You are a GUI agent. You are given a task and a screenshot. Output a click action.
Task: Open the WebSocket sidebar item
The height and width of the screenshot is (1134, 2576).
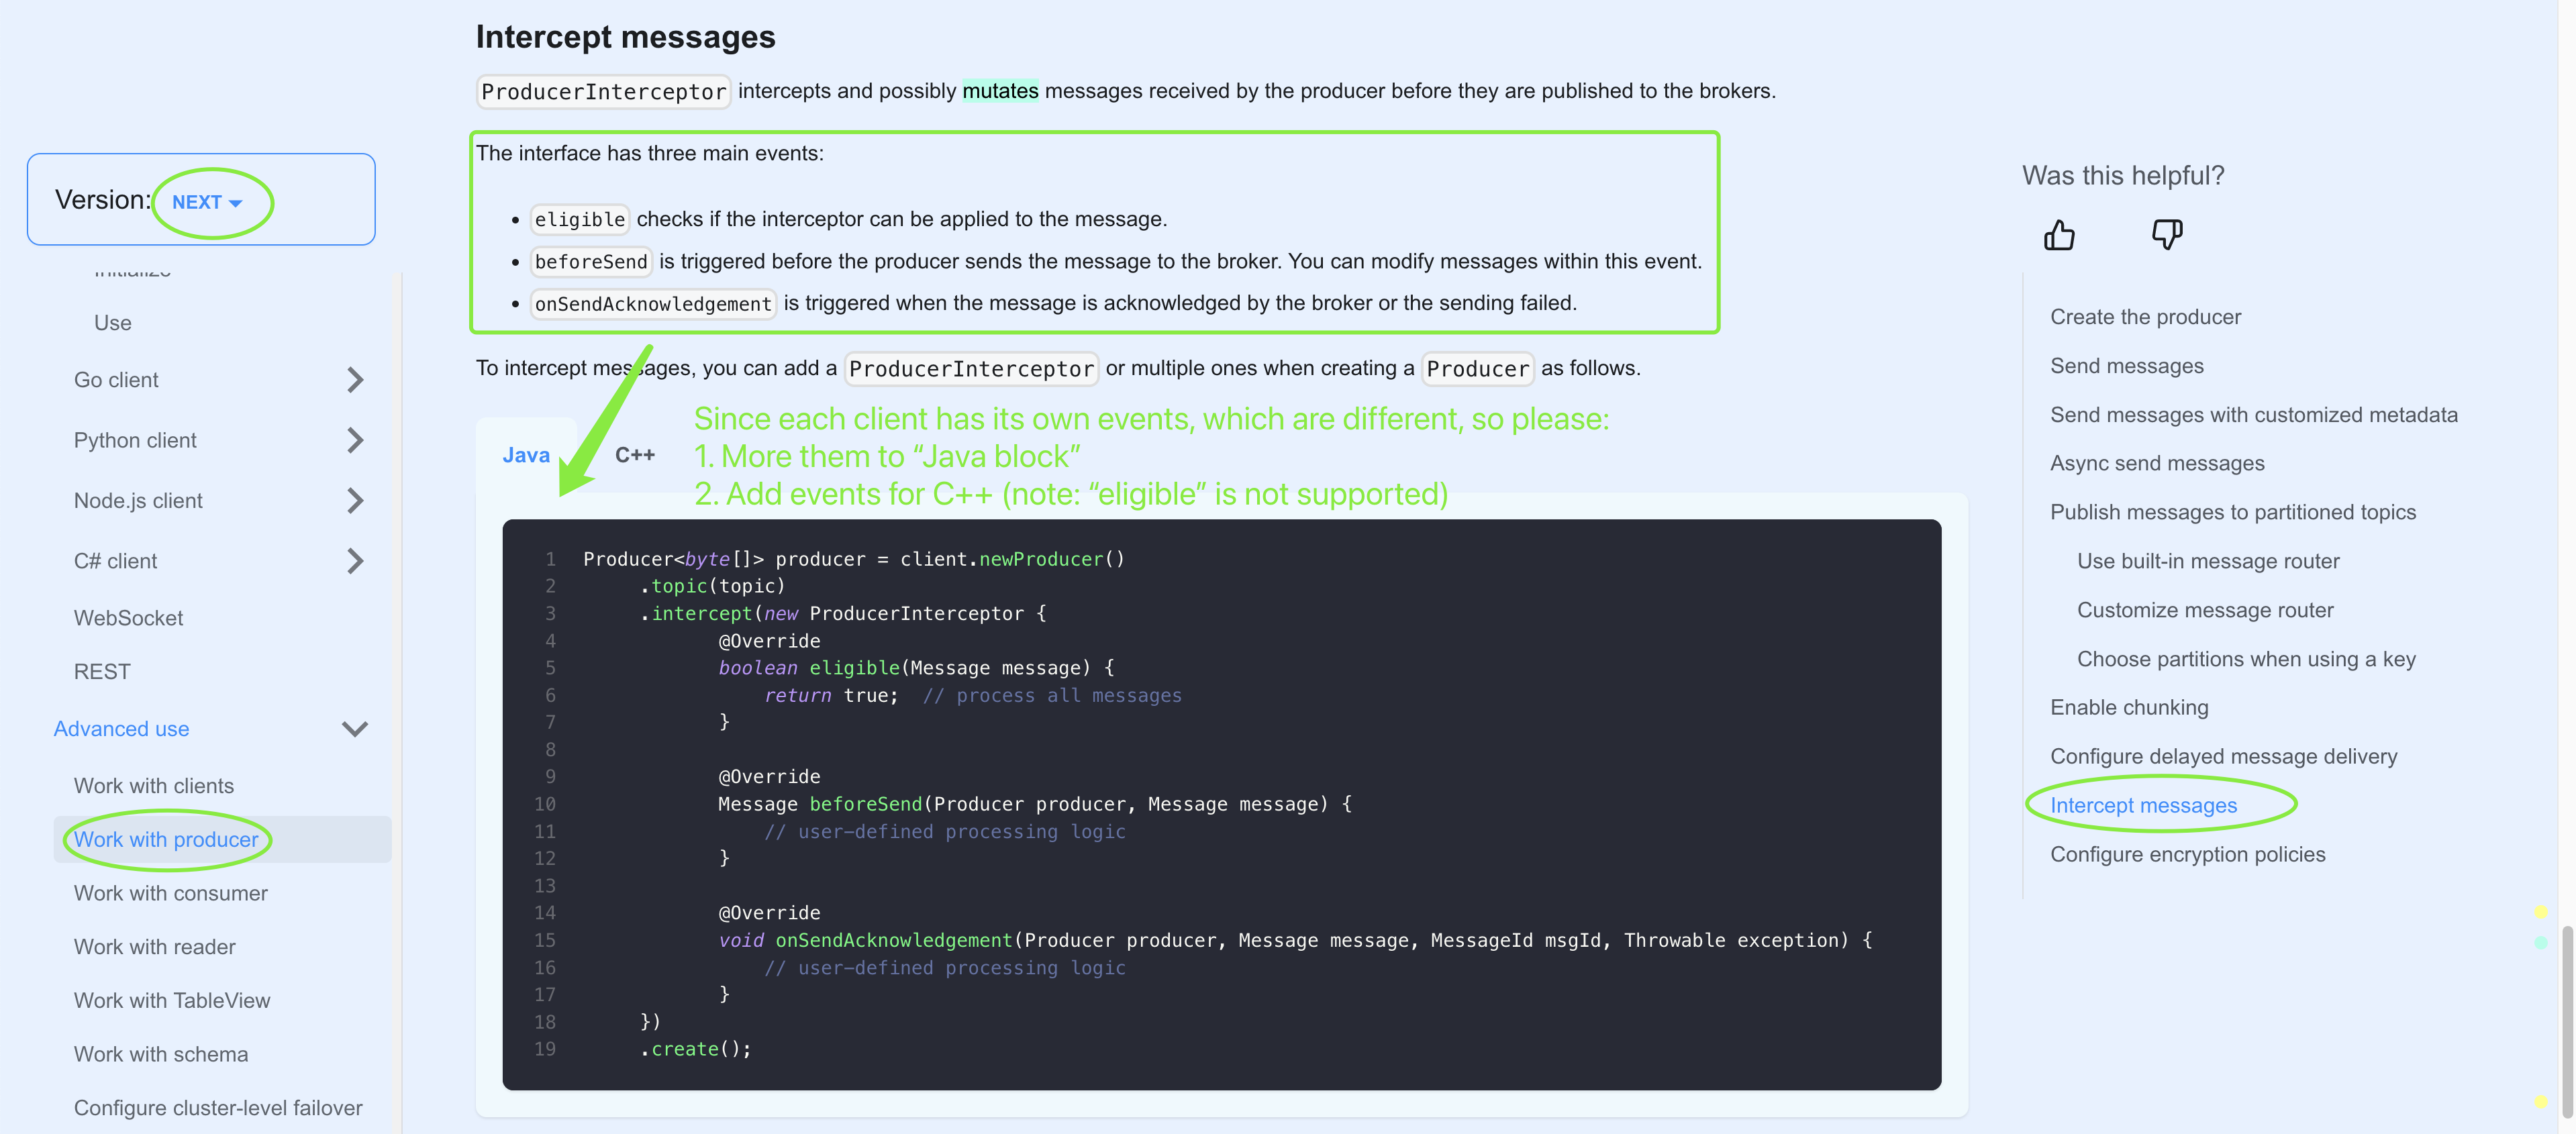pyautogui.click(x=128, y=618)
